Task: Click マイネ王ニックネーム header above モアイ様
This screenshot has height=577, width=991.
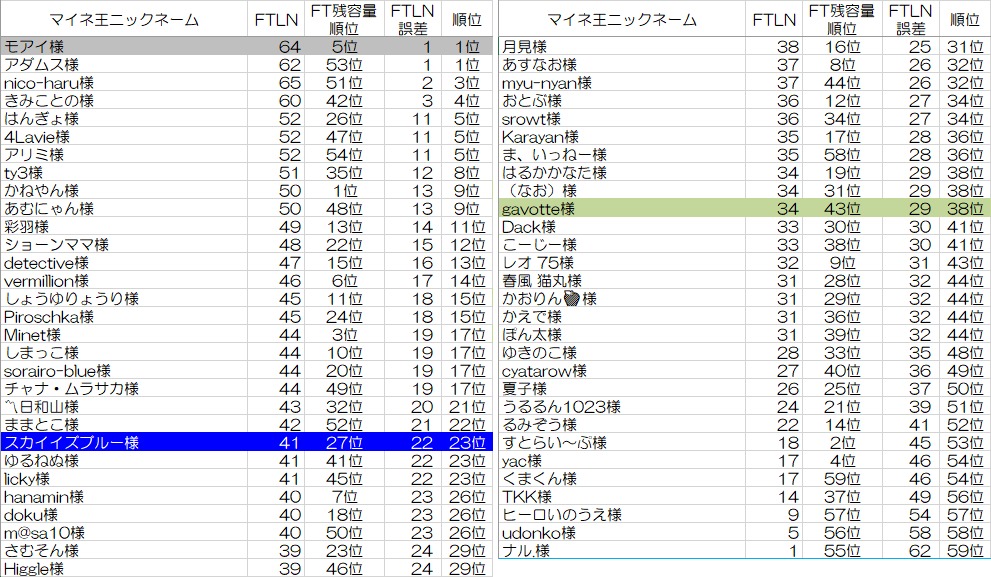Action: point(124,19)
